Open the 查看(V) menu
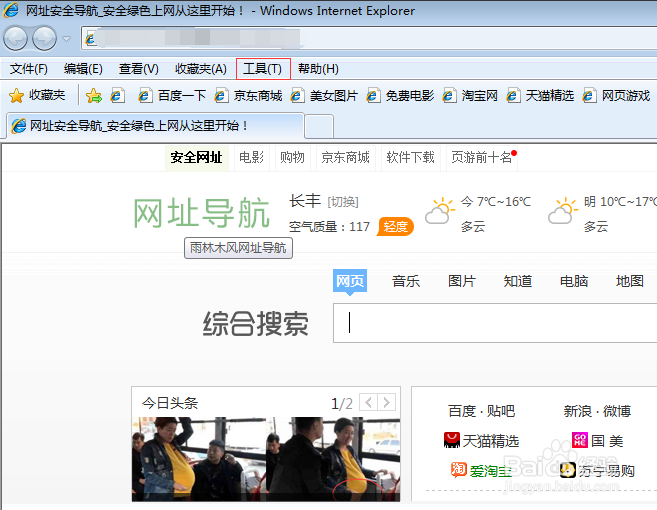 click(139, 69)
